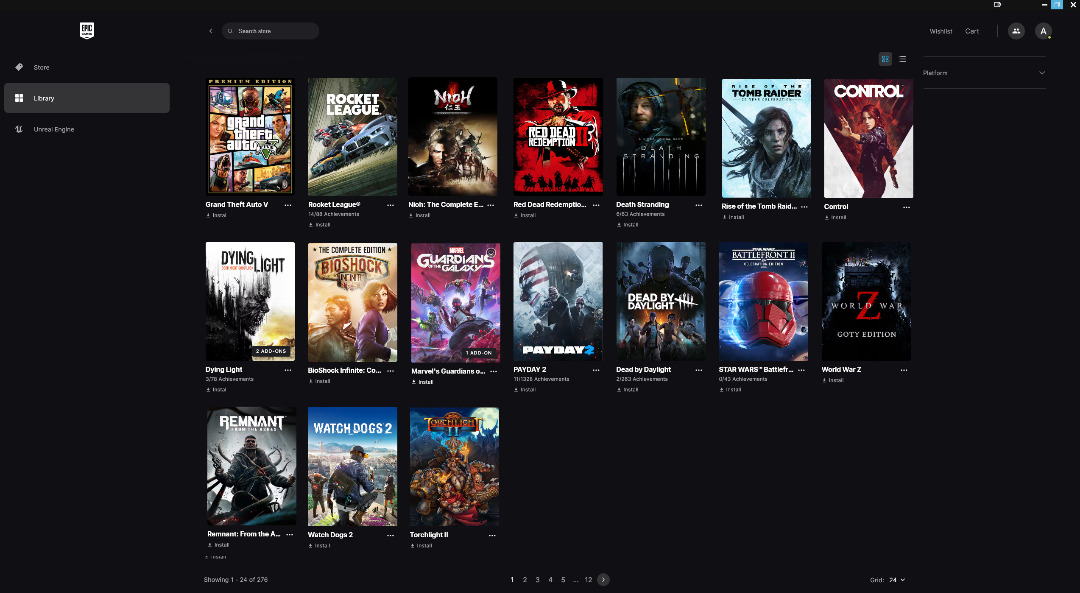
Task: Install Watch Dogs 2
Action: pyautogui.click(x=319, y=545)
